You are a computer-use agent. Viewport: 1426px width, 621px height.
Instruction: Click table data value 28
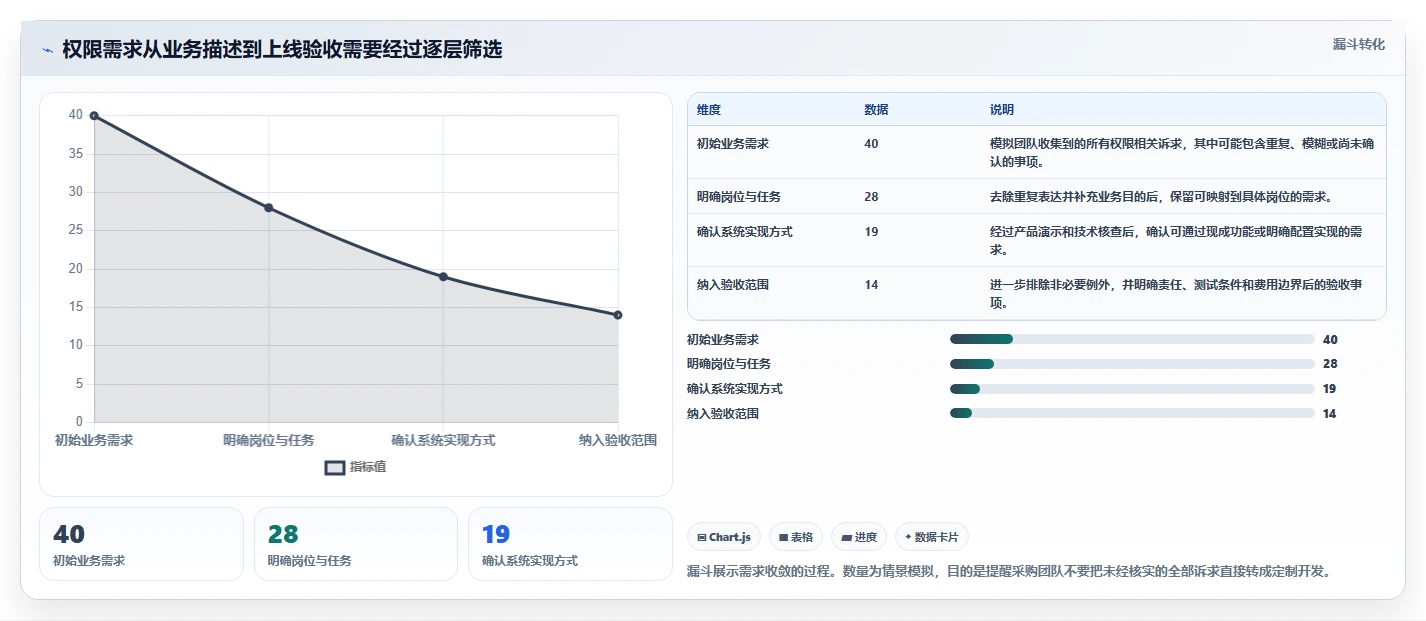pyautogui.click(x=871, y=197)
